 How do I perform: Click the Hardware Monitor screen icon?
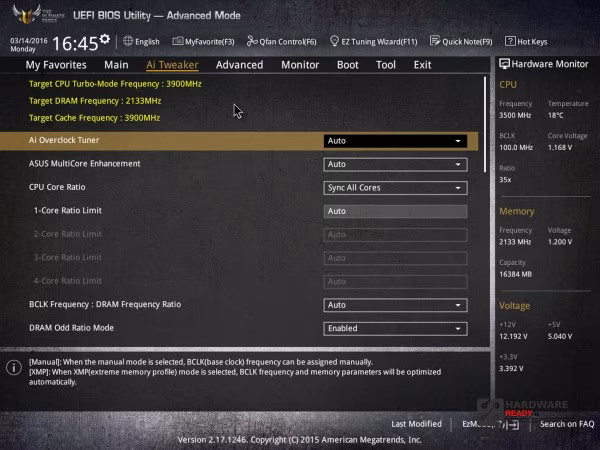(504, 64)
